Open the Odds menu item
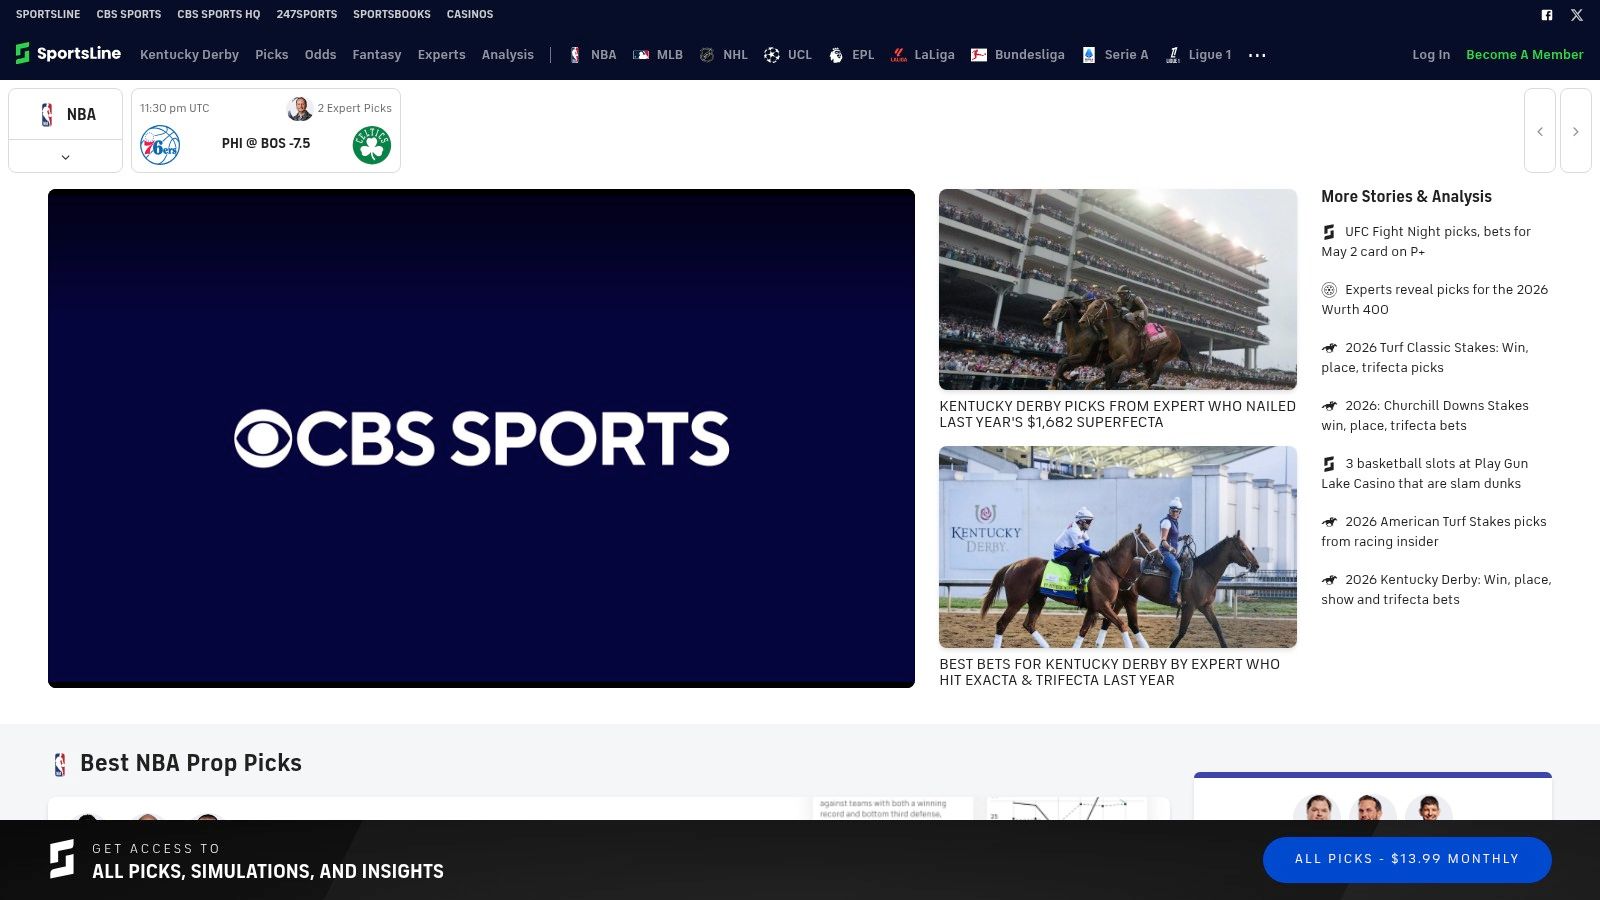 coord(320,55)
